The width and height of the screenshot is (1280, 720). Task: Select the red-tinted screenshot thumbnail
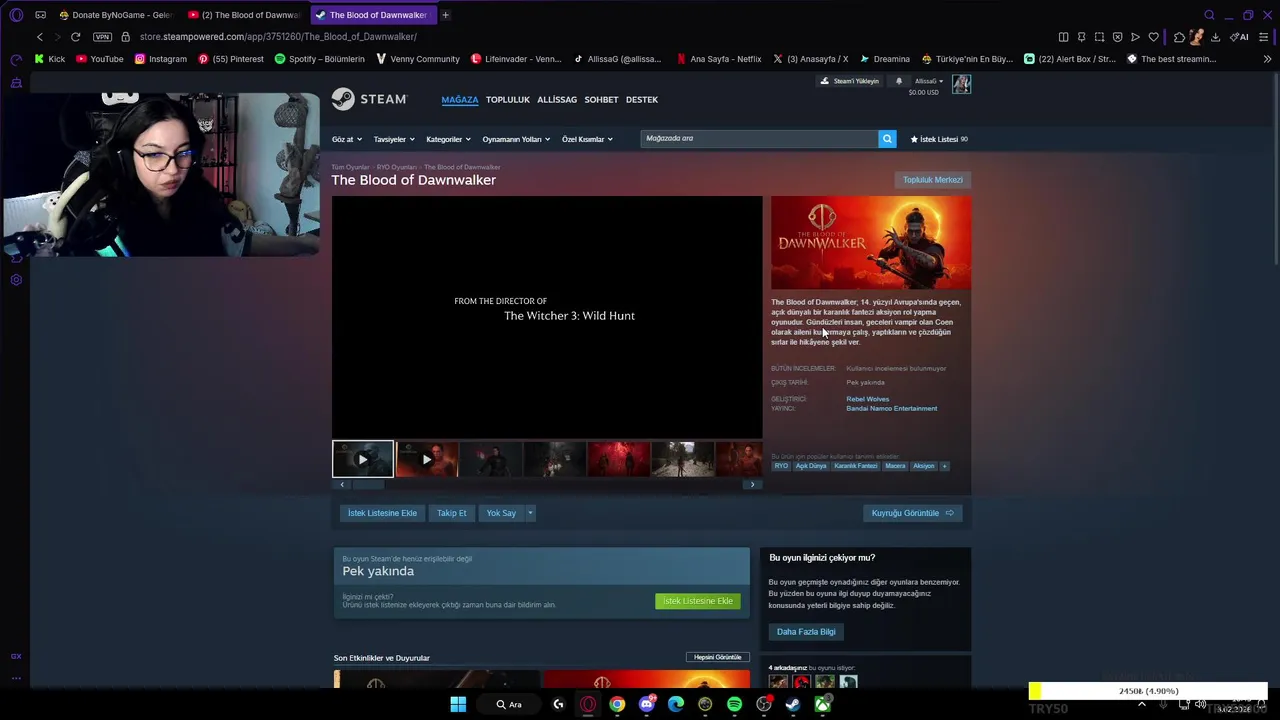point(619,459)
